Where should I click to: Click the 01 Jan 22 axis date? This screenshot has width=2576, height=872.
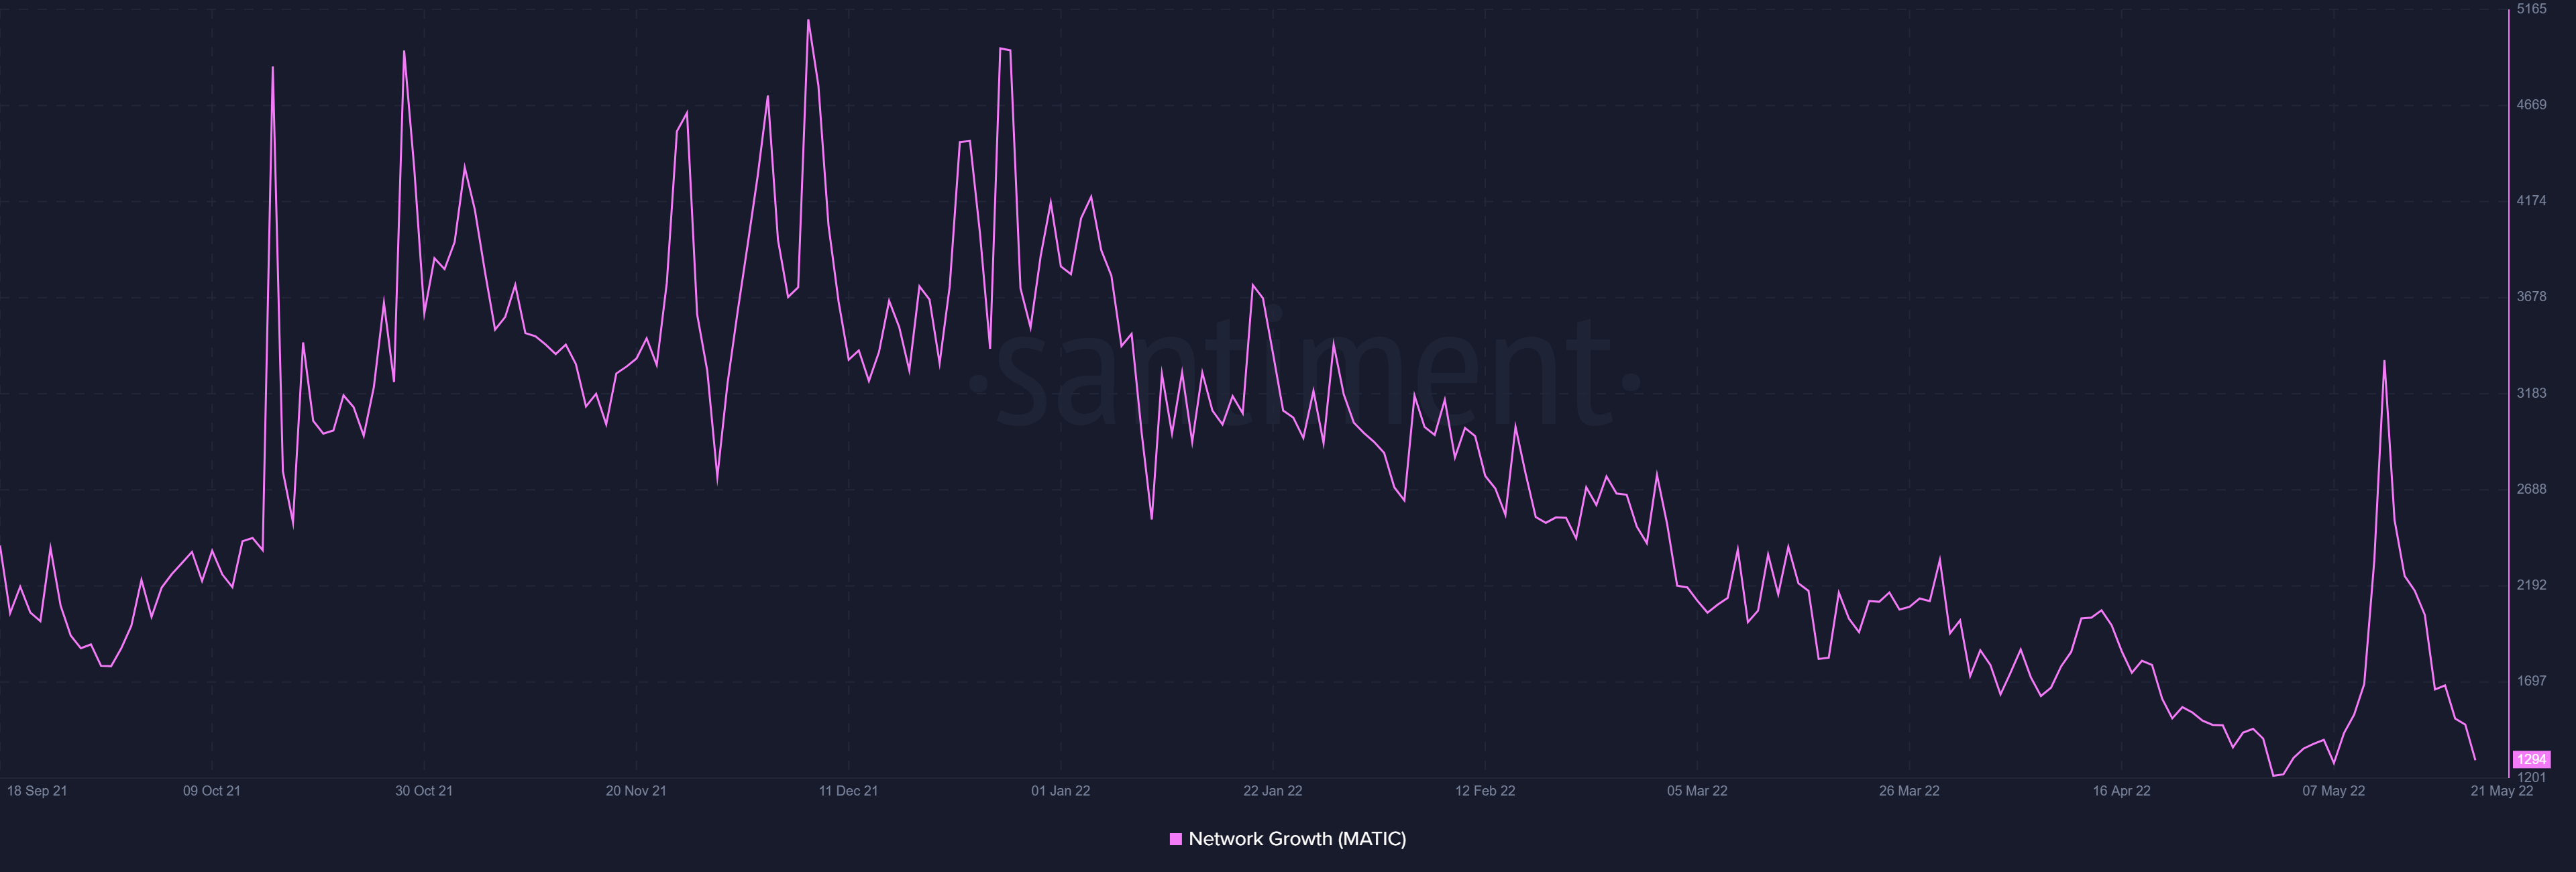point(1060,791)
